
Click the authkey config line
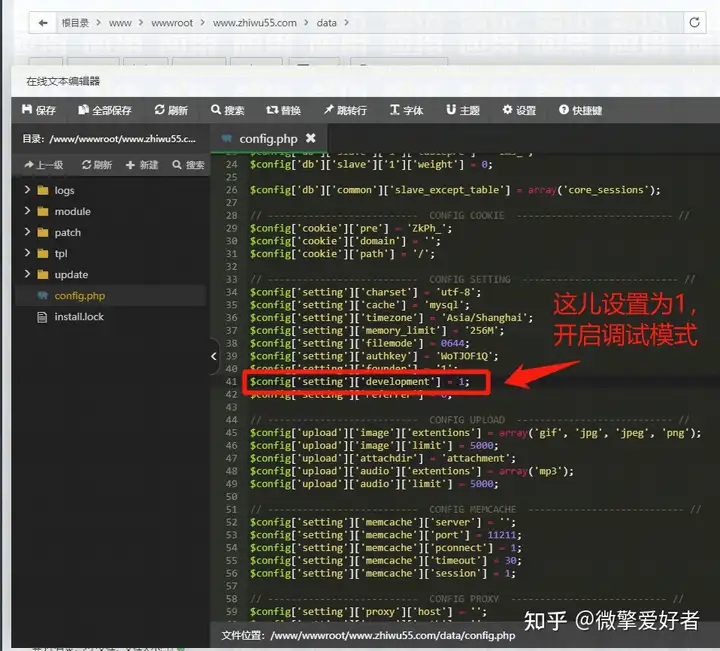pos(374,356)
